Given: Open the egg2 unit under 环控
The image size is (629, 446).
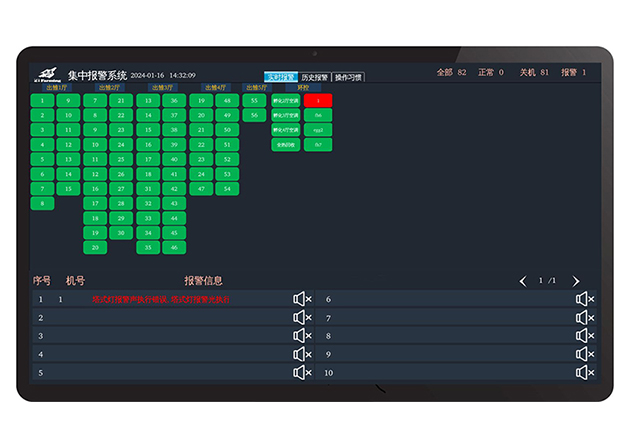Looking at the screenshot, I should point(318,130).
